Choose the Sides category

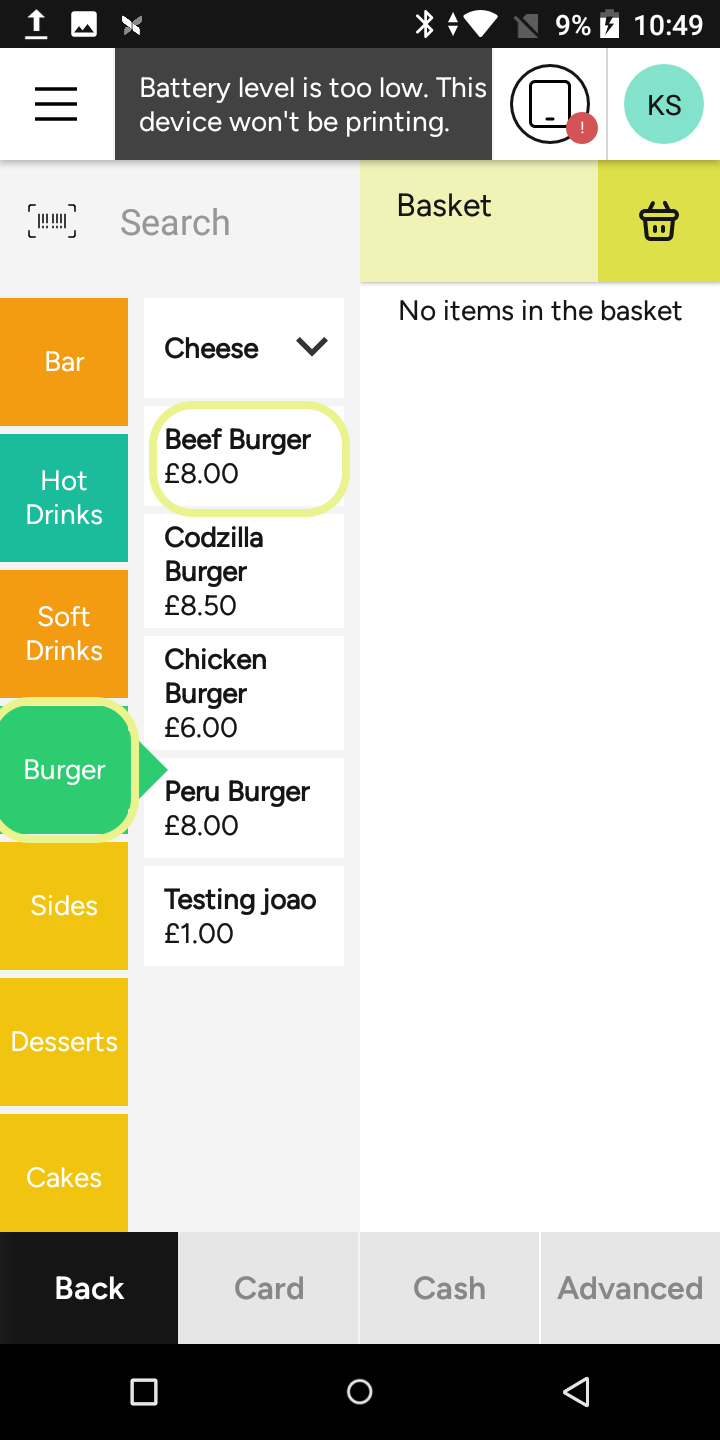click(64, 906)
